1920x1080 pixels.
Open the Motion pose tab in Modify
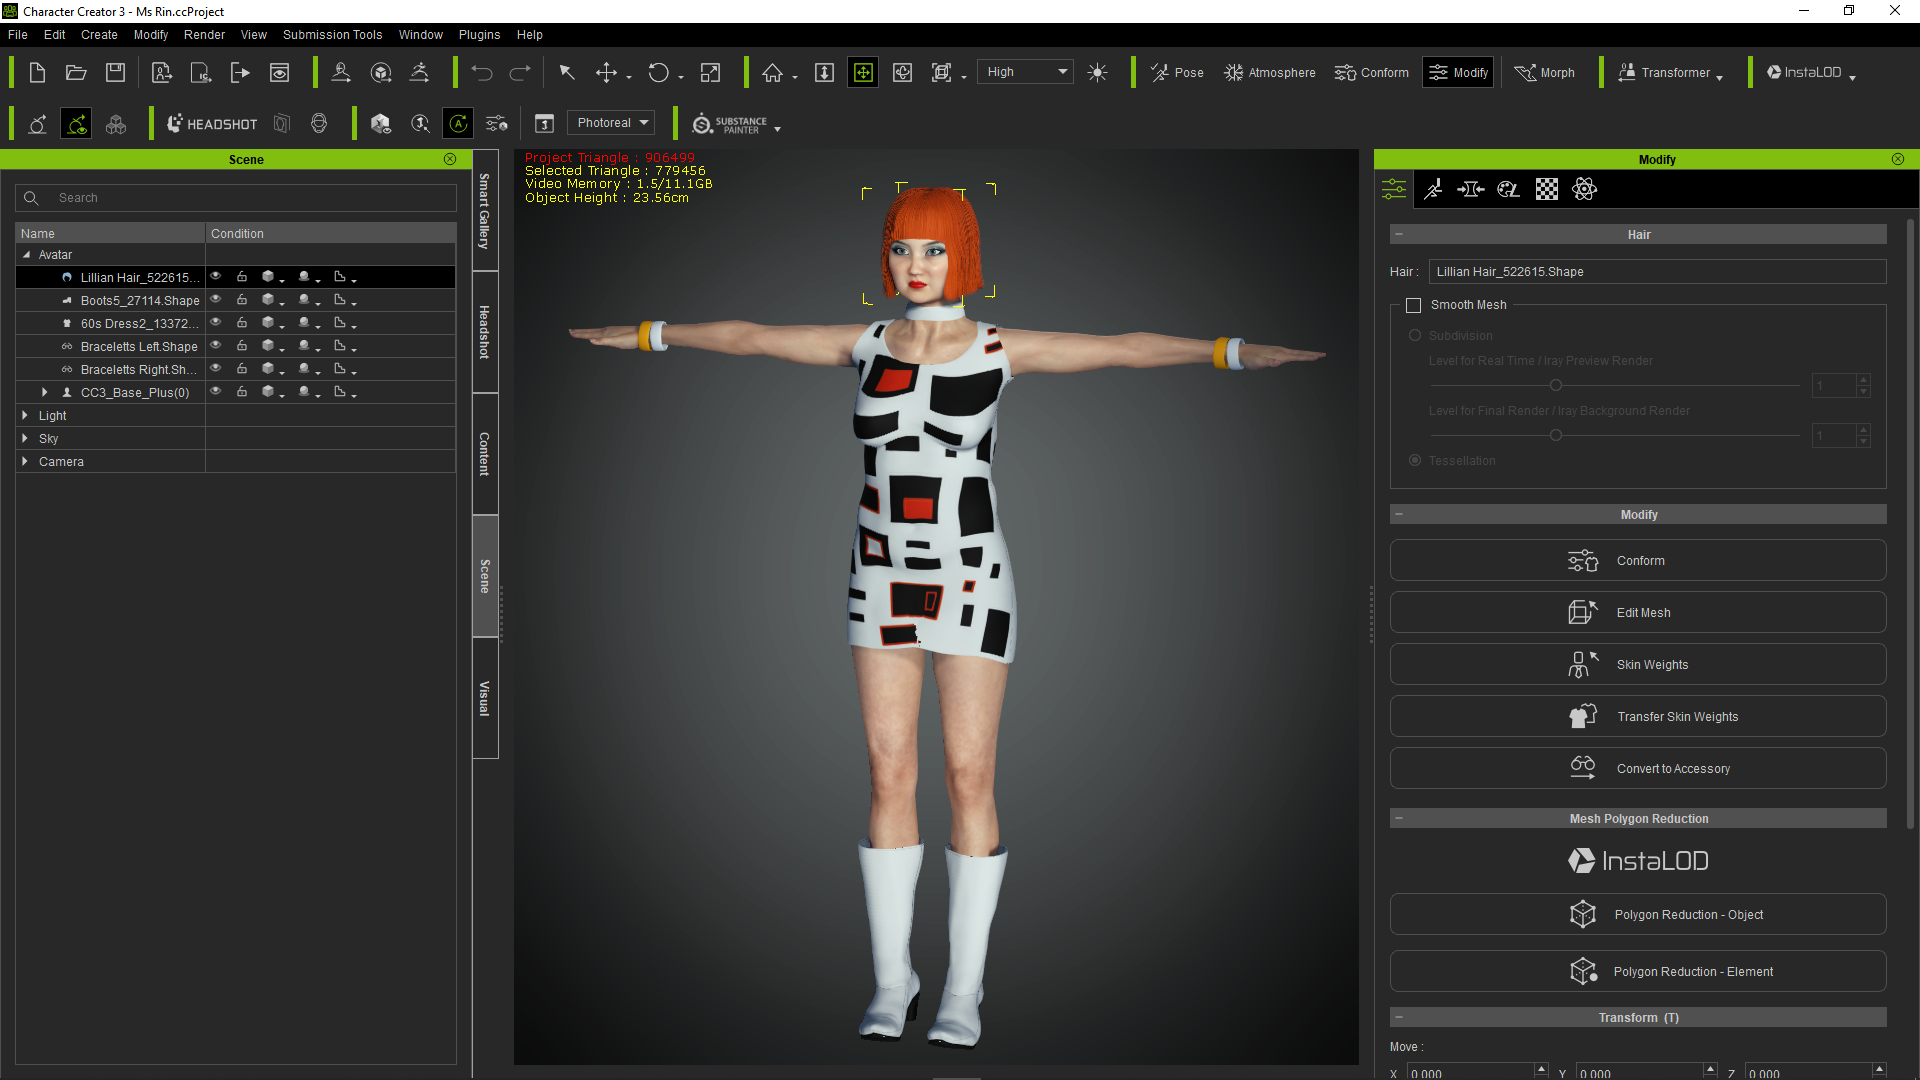[1433, 189]
